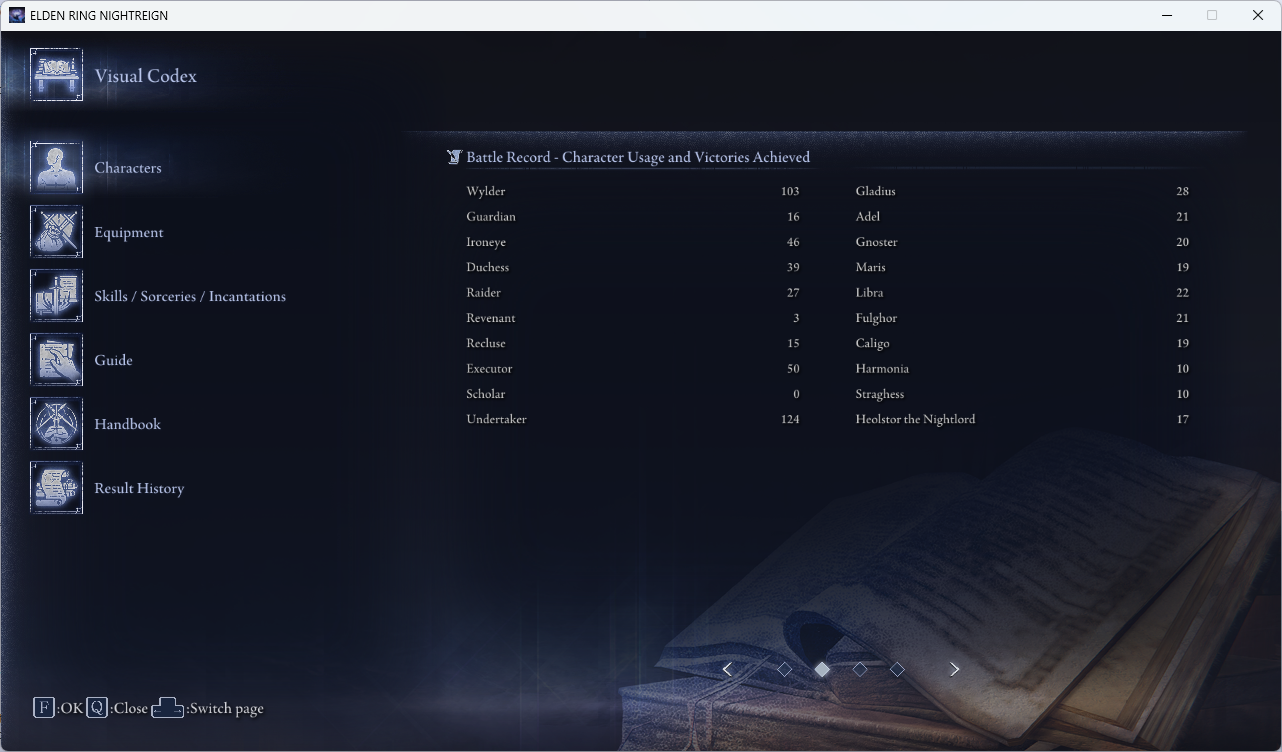Select the Revenant record row
Image resolution: width=1282 pixels, height=752 pixels.
(633, 318)
